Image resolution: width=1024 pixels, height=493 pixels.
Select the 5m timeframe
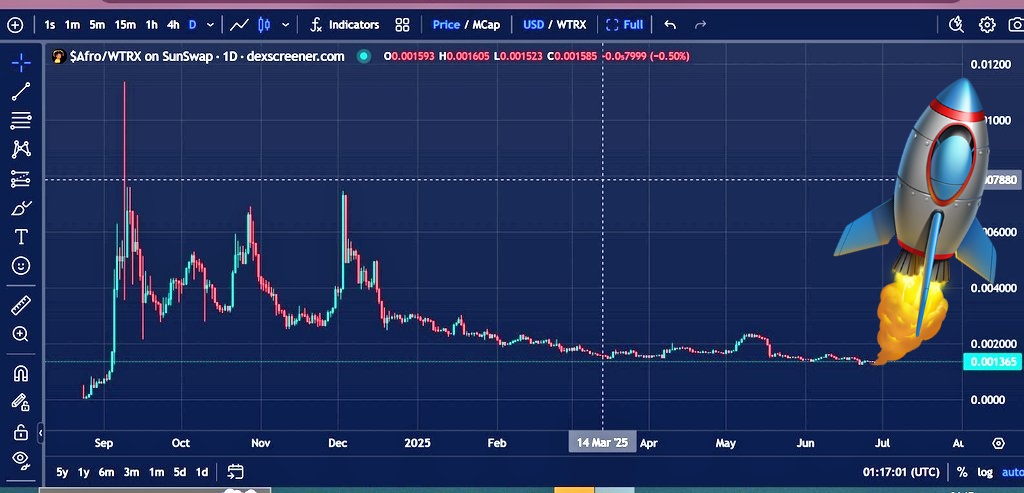tap(97, 25)
